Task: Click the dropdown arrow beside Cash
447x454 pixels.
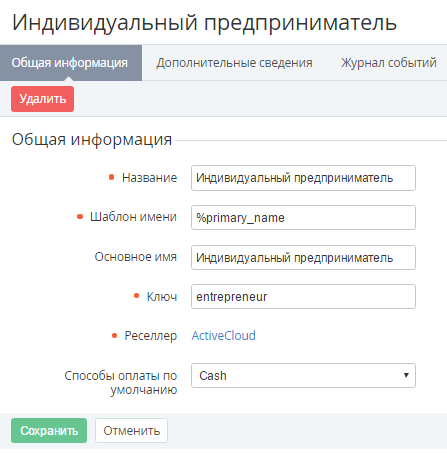Action: [x=406, y=375]
